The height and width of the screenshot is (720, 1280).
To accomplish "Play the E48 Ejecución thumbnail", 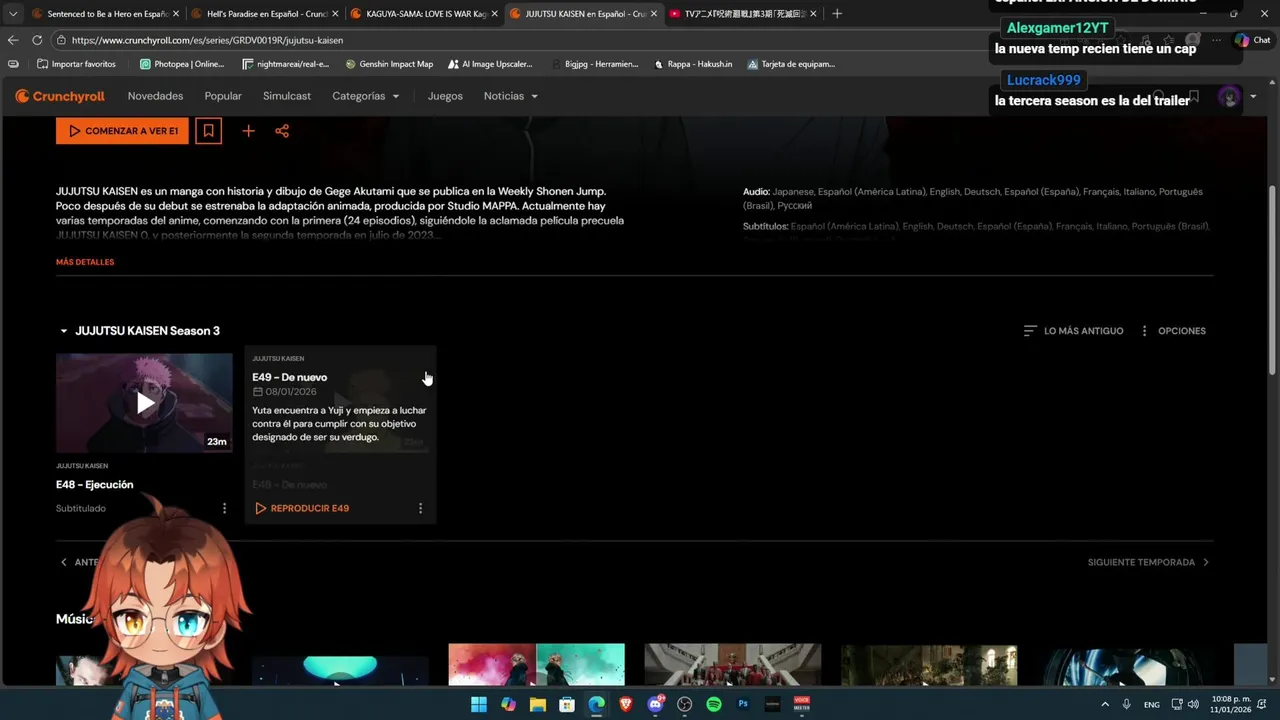I will coord(144,403).
